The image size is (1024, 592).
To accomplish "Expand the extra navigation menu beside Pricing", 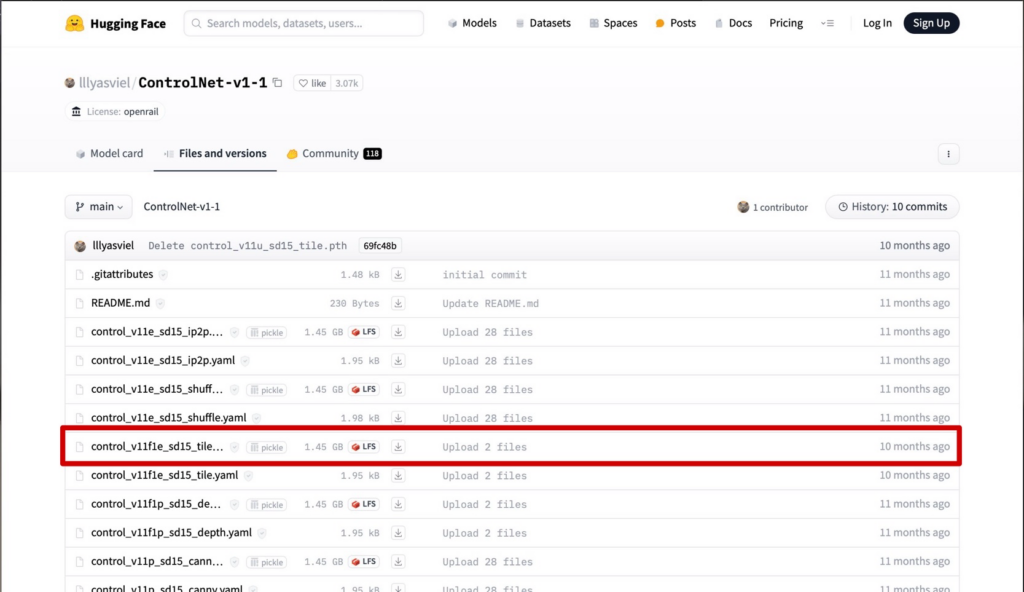I will coord(827,24).
